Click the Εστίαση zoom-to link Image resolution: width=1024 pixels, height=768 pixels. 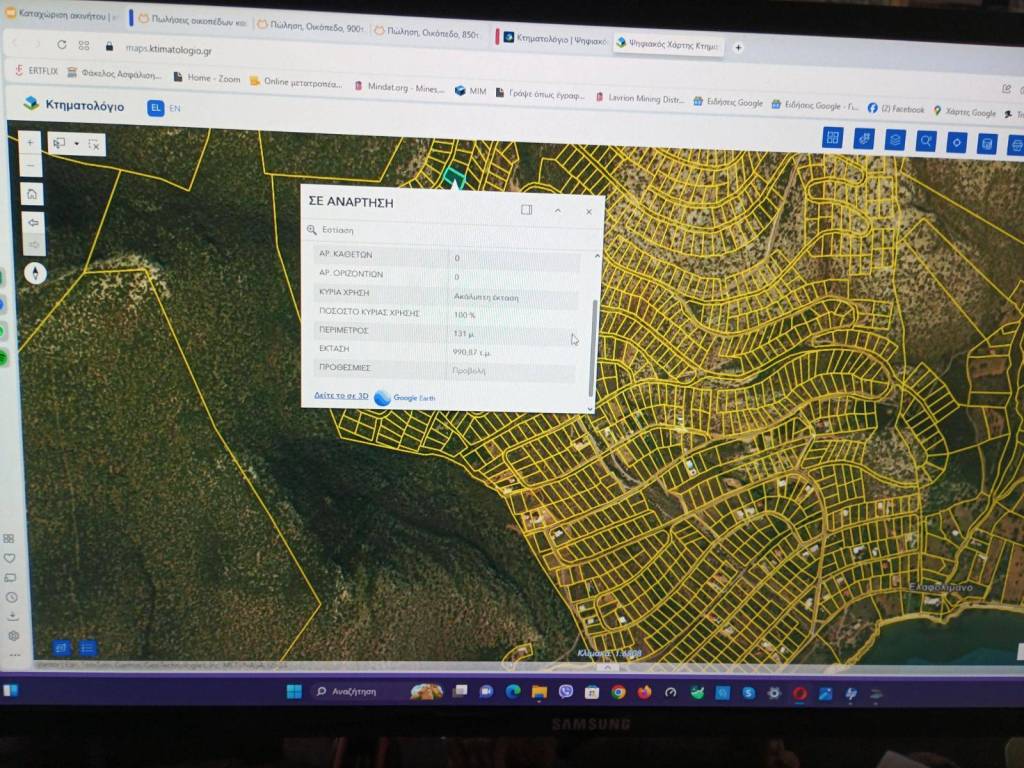tap(337, 230)
